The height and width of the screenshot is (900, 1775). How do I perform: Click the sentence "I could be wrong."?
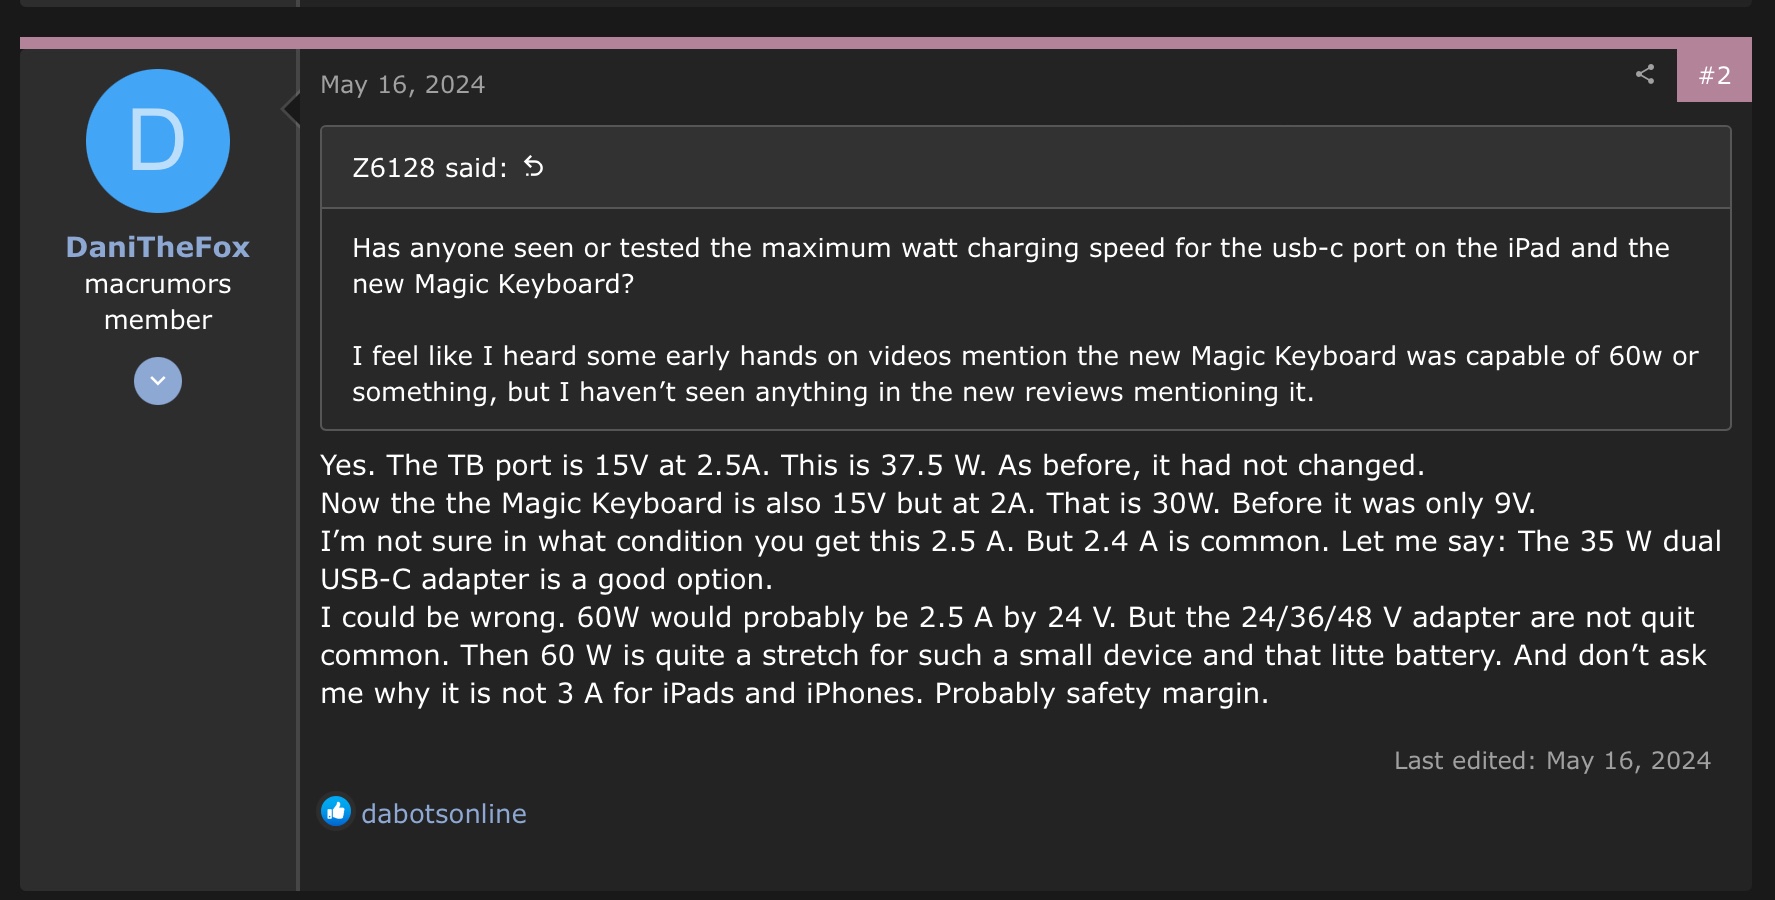pos(443,618)
